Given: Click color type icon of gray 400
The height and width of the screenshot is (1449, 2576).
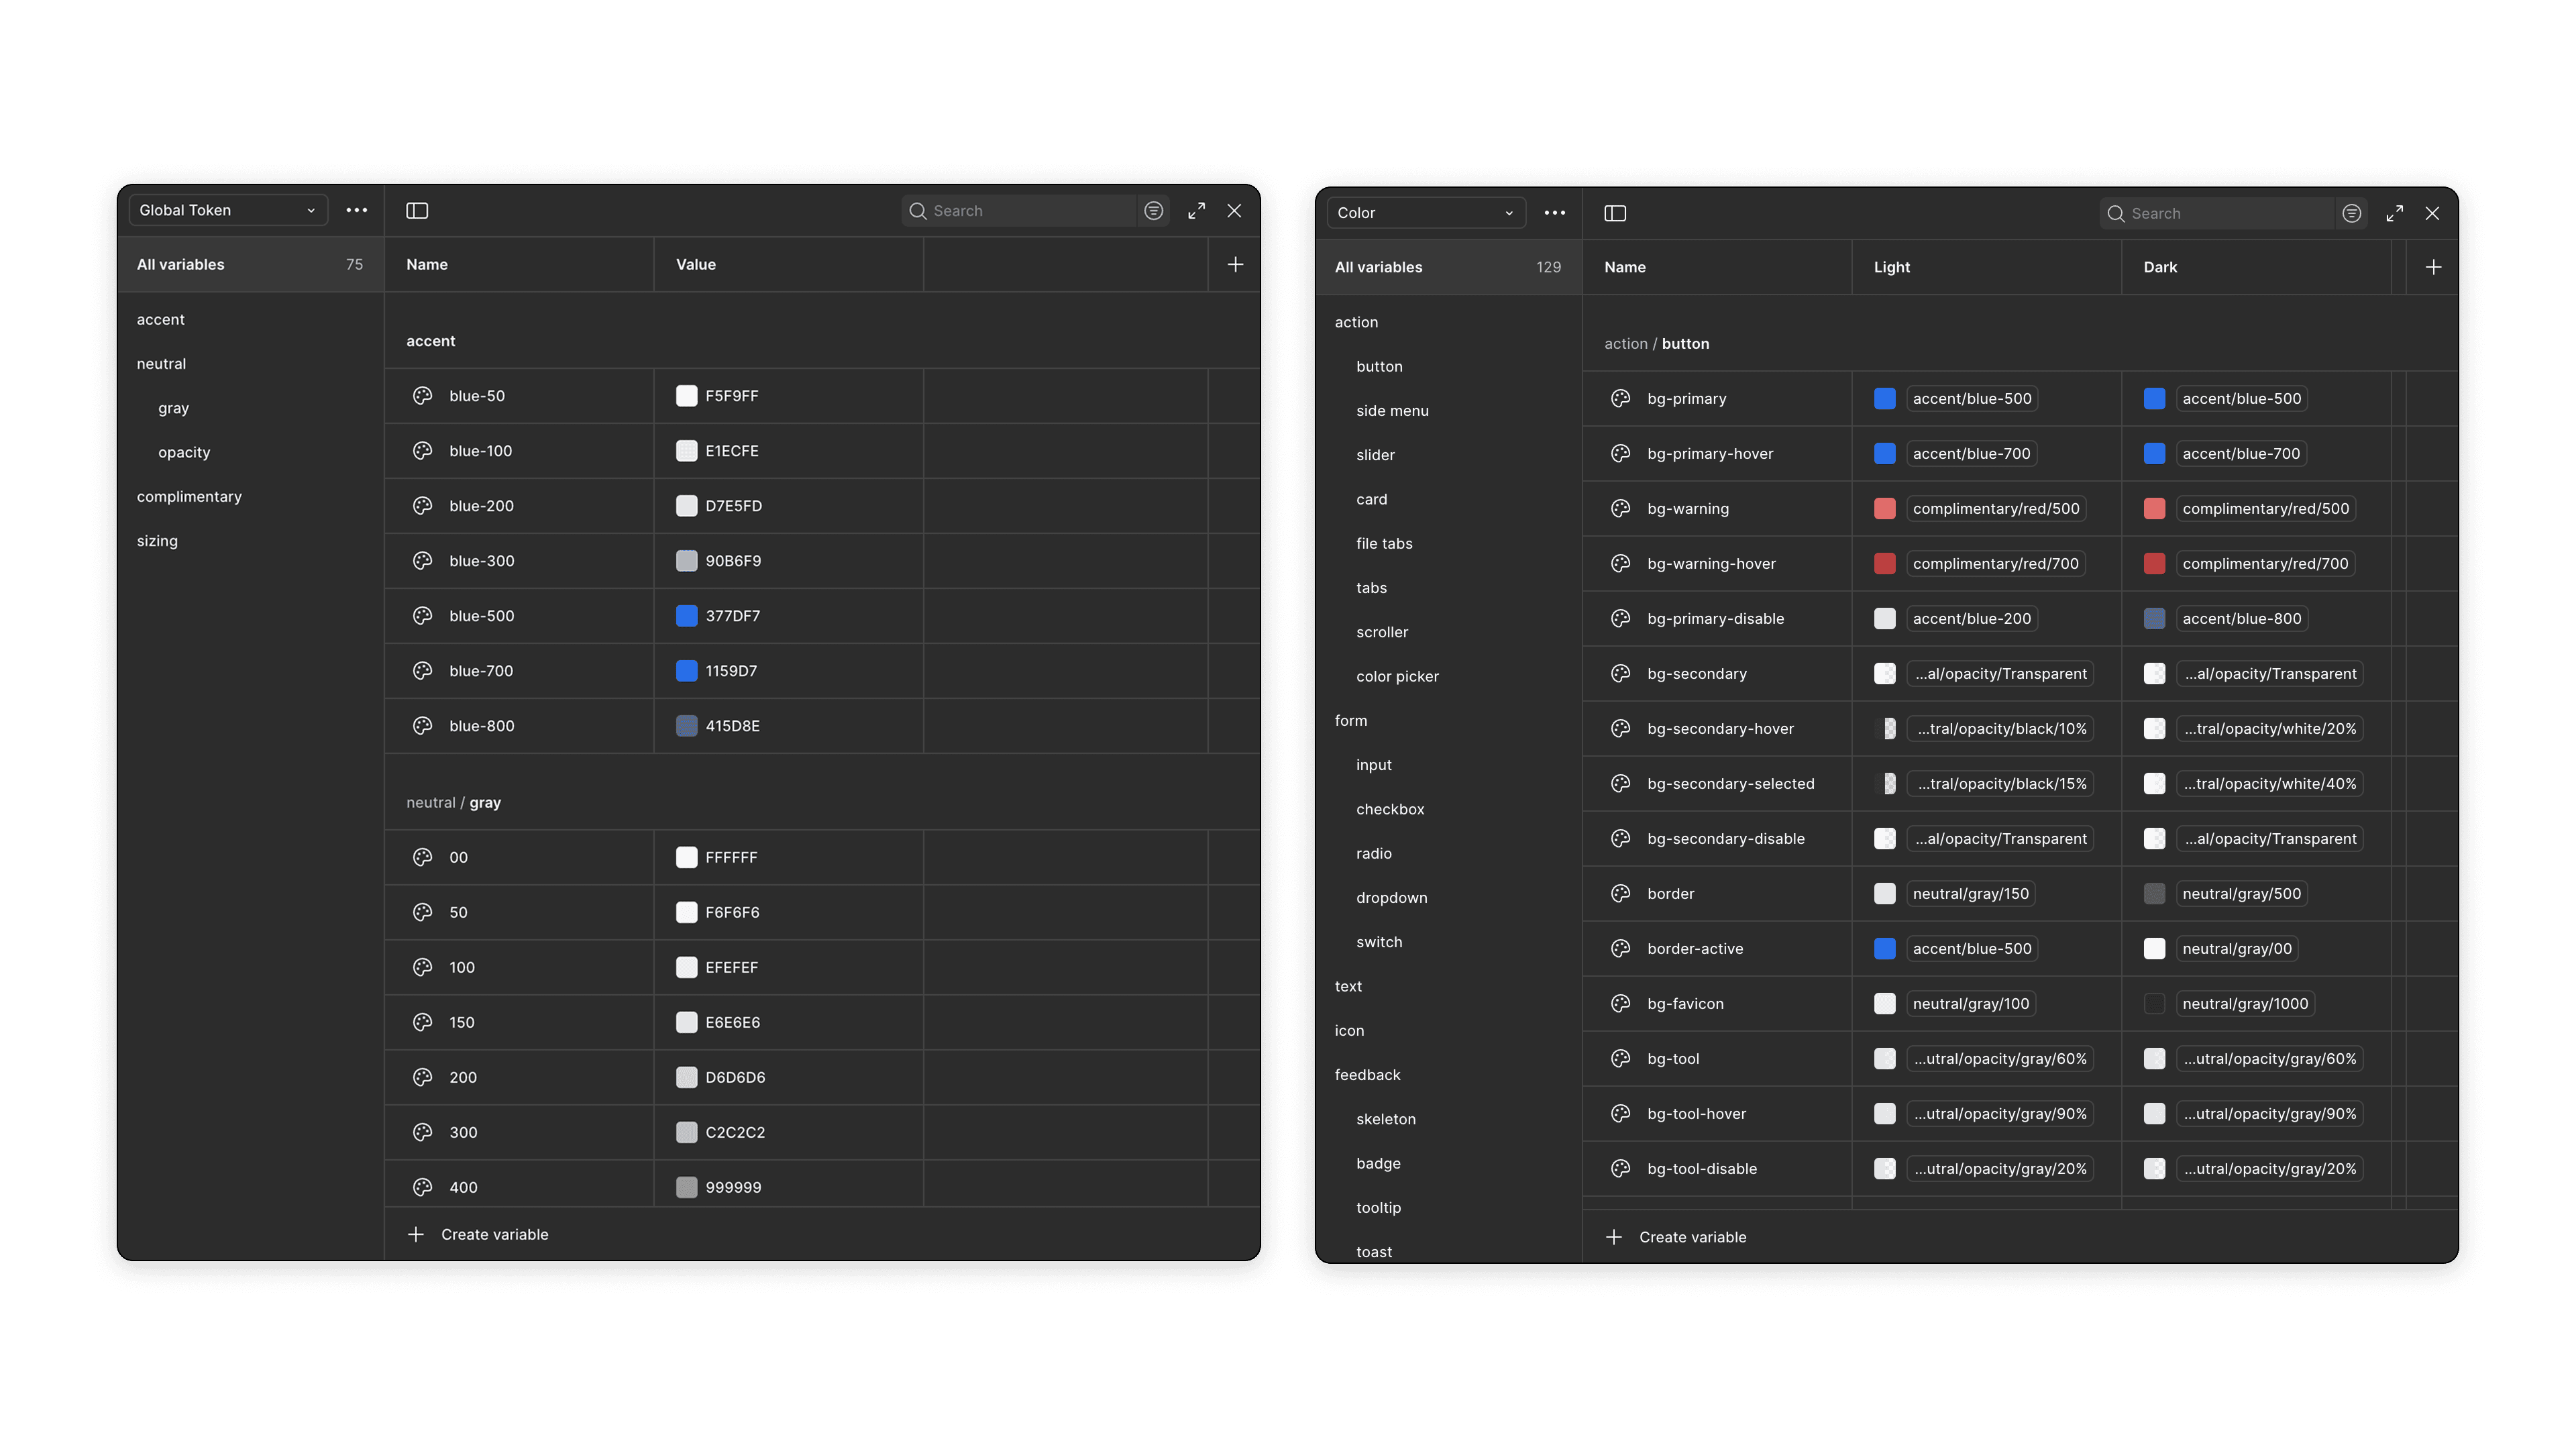Looking at the screenshot, I should pos(422,1187).
